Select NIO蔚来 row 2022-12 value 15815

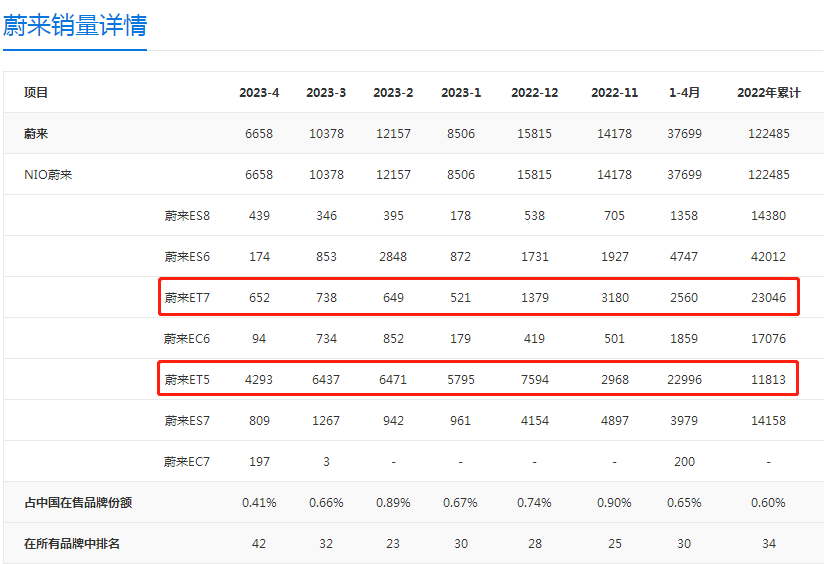pyautogui.click(x=534, y=175)
